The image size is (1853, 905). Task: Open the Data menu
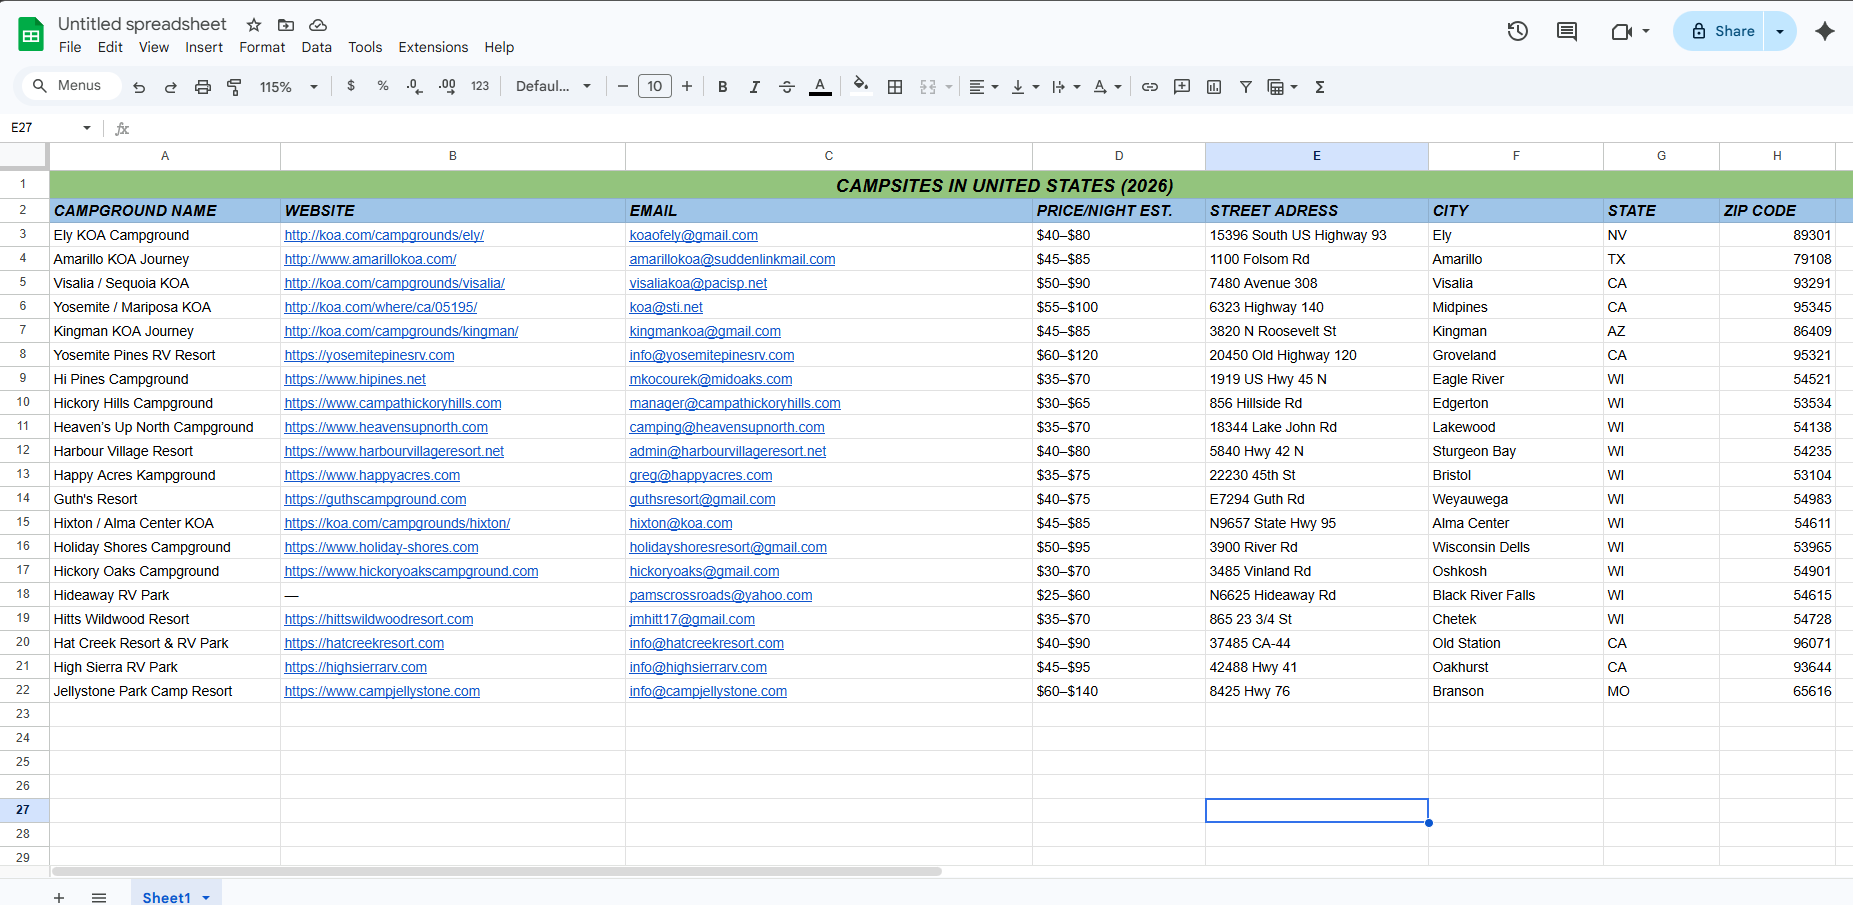[316, 47]
